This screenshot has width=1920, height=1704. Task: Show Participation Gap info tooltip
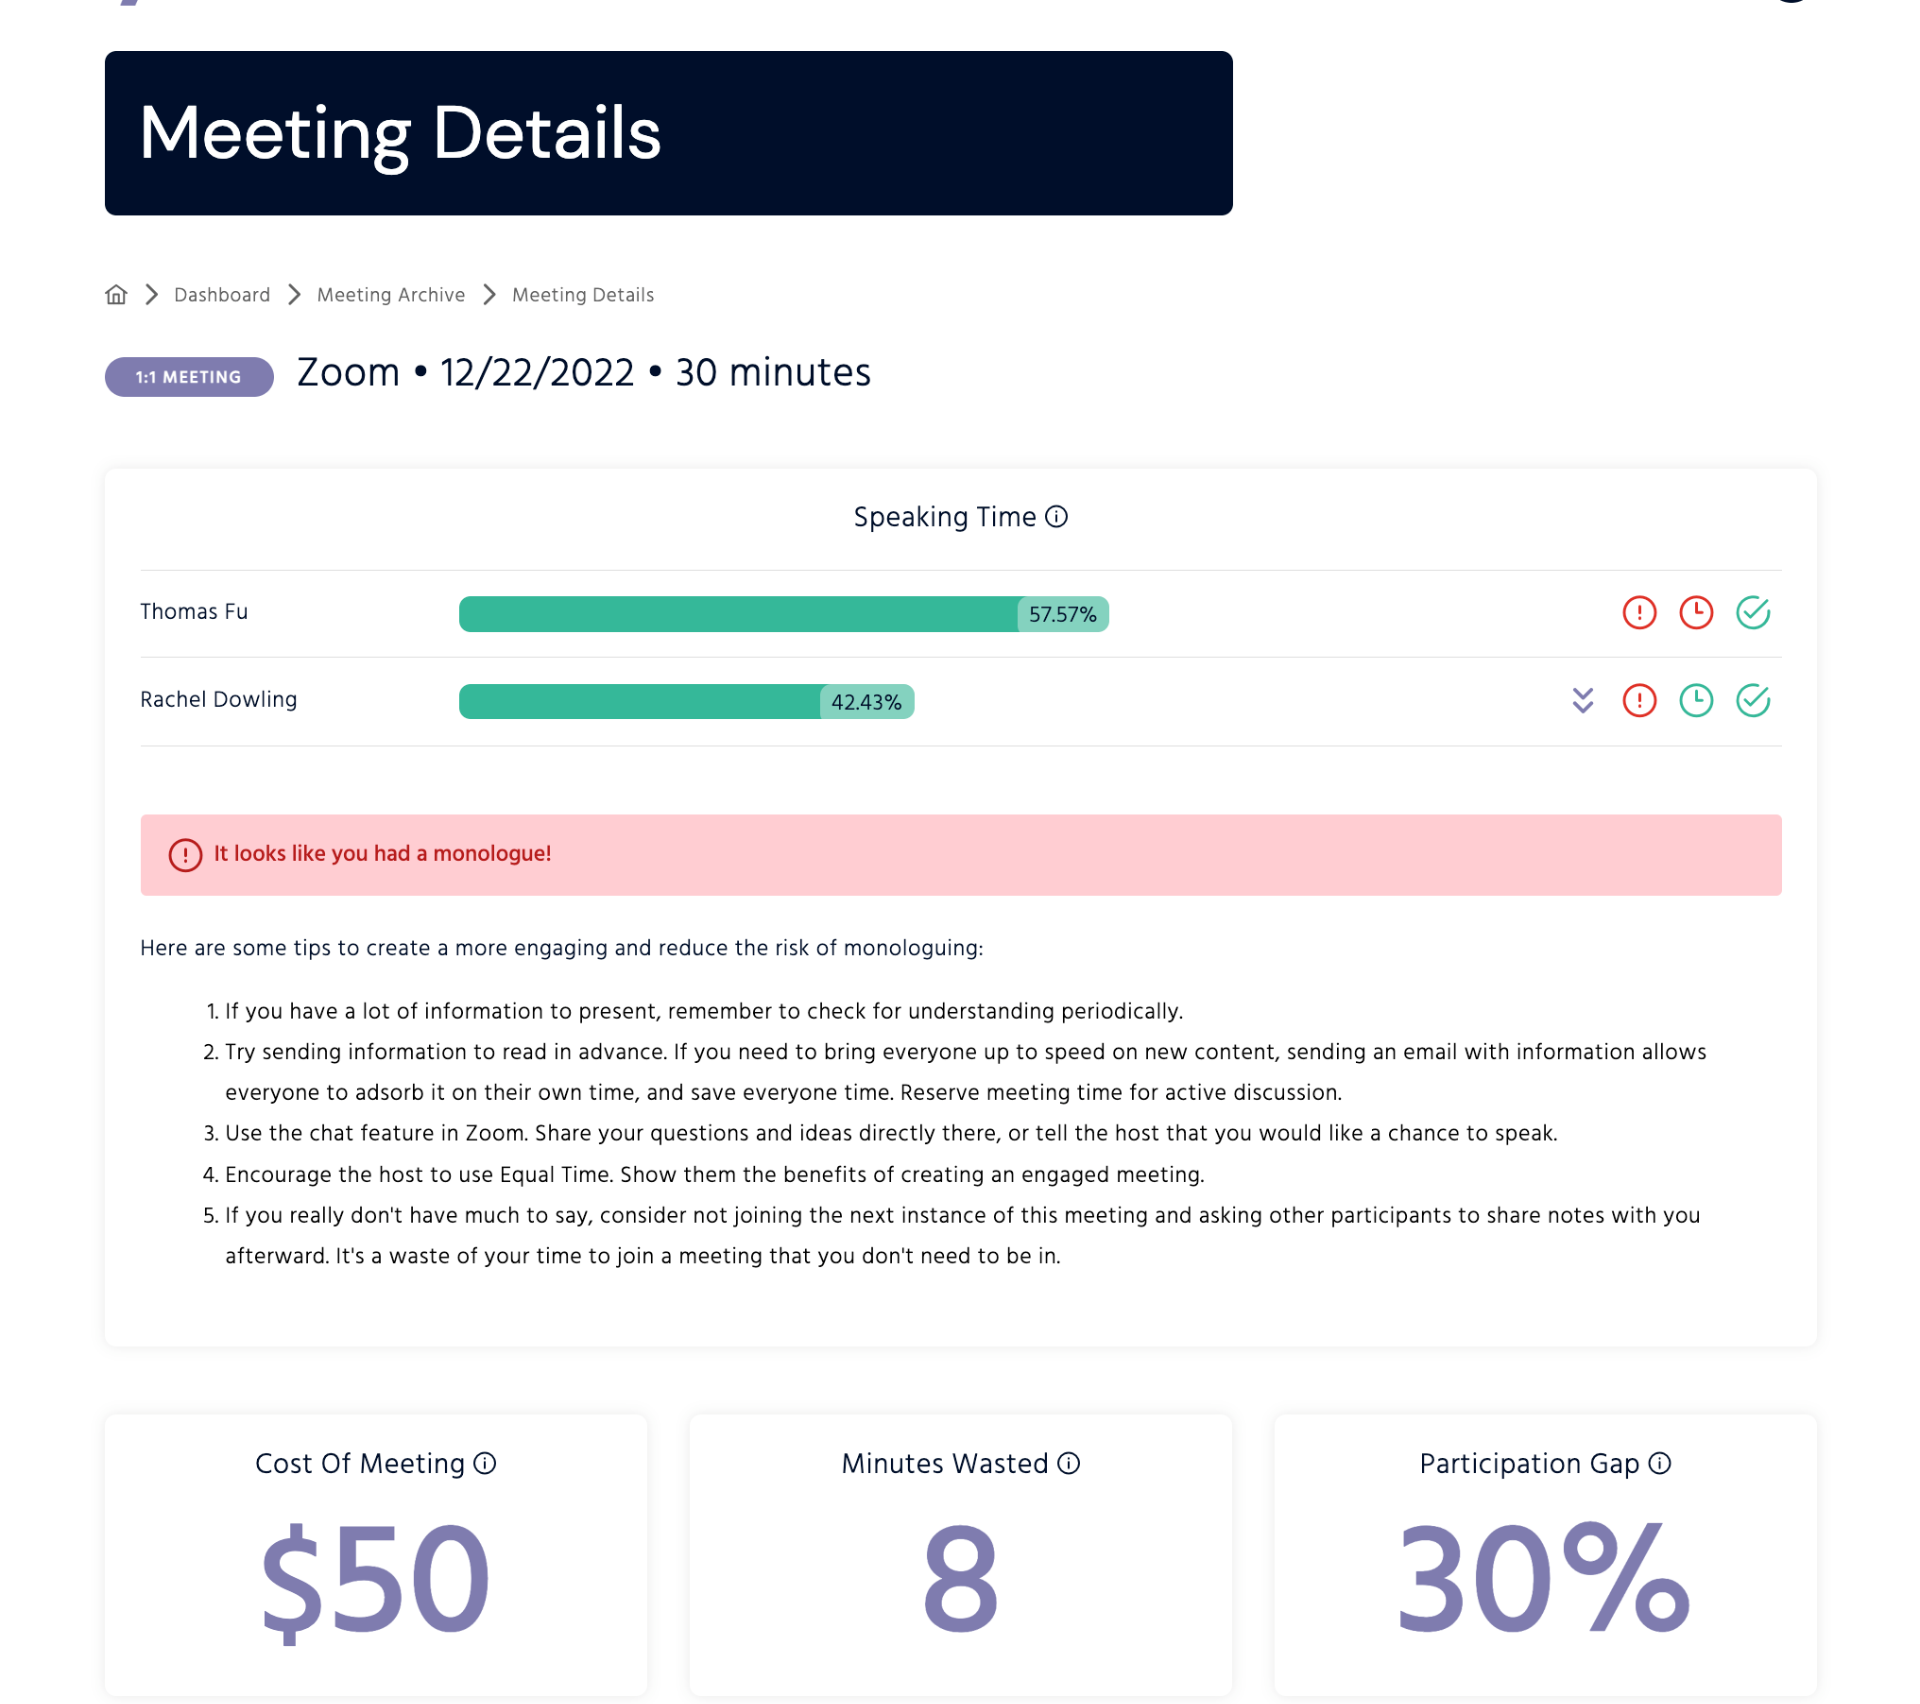coord(1660,1463)
